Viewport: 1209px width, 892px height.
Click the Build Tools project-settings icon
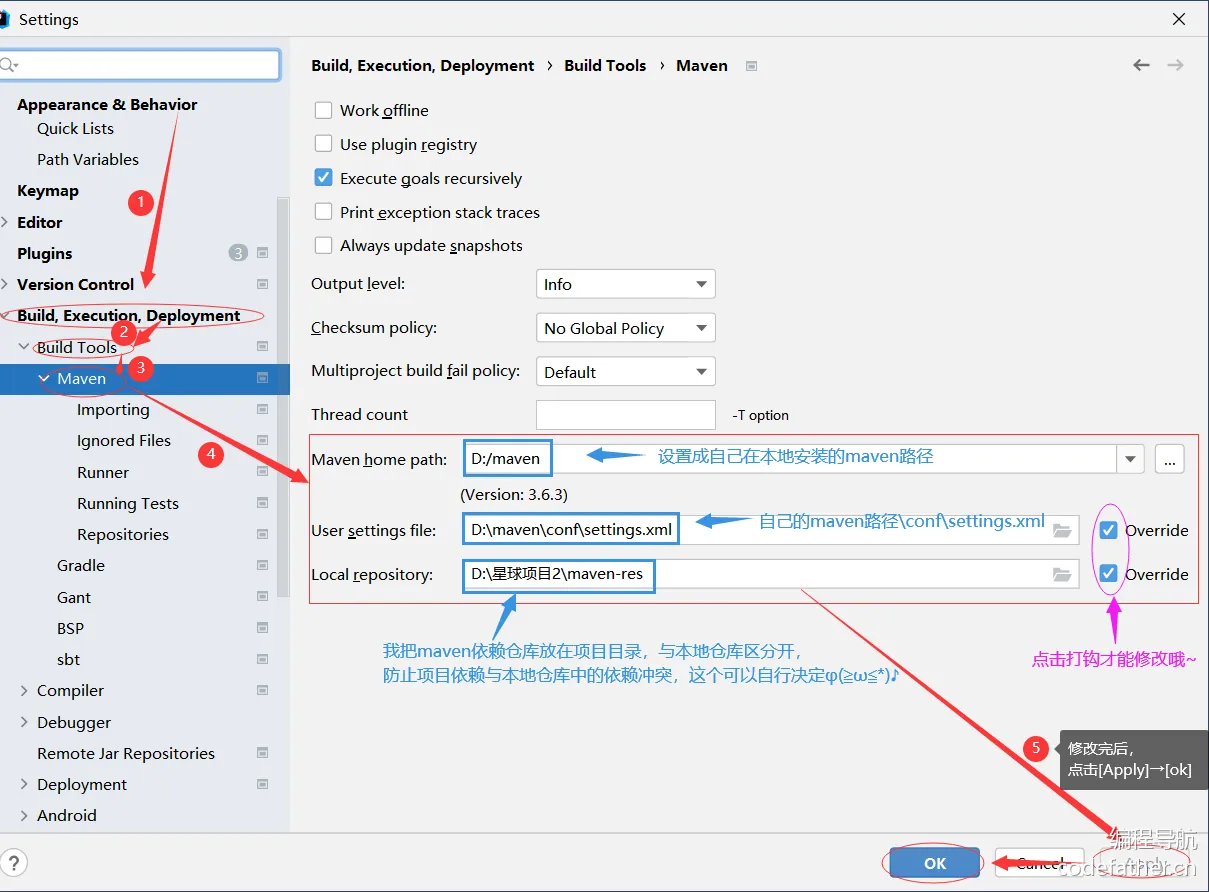coord(262,347)
